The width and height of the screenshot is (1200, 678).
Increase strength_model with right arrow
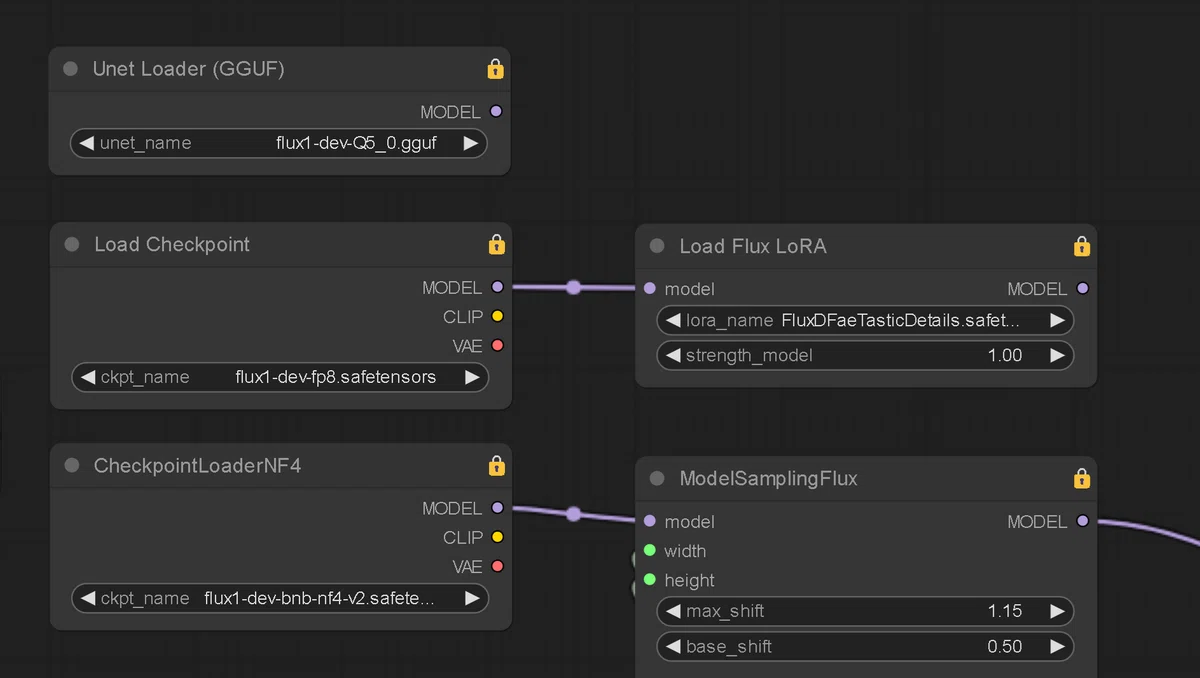click(1056, 355)
